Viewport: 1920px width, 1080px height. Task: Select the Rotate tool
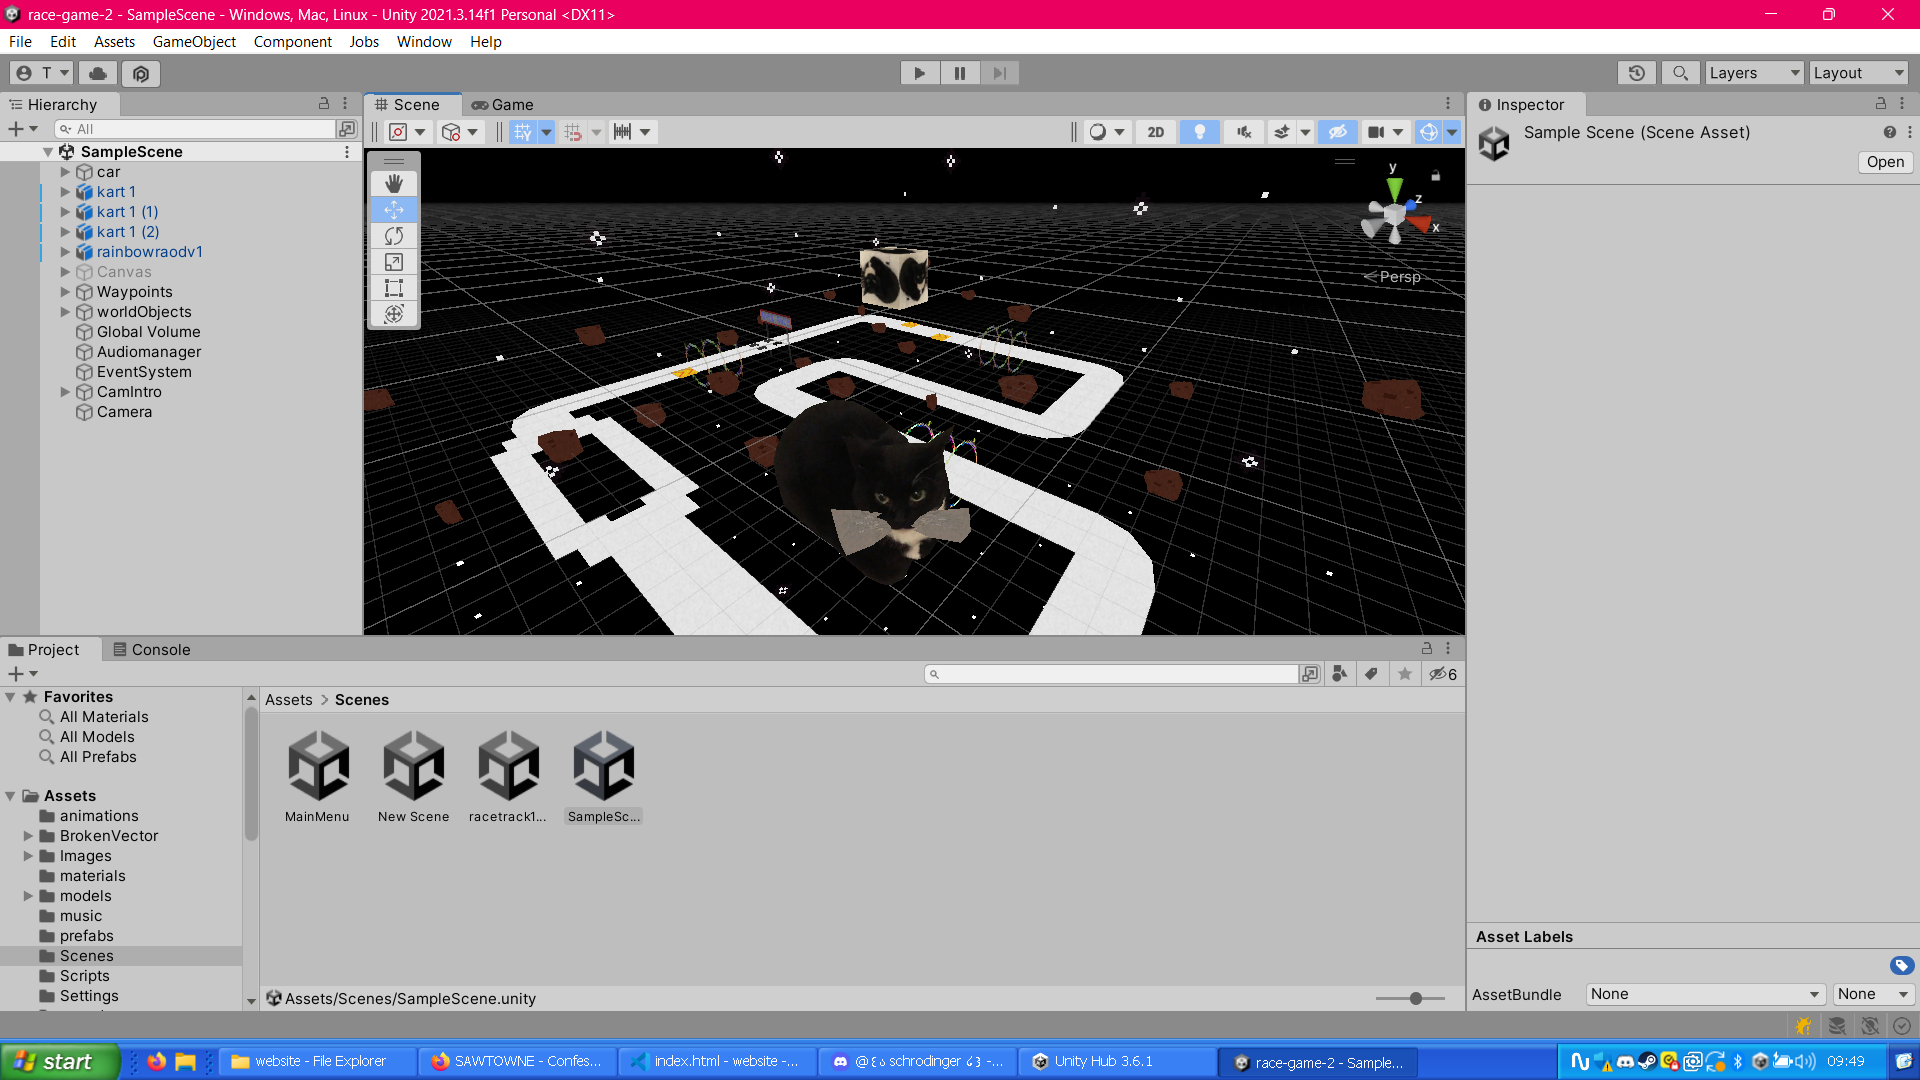[x=394, y=236]
